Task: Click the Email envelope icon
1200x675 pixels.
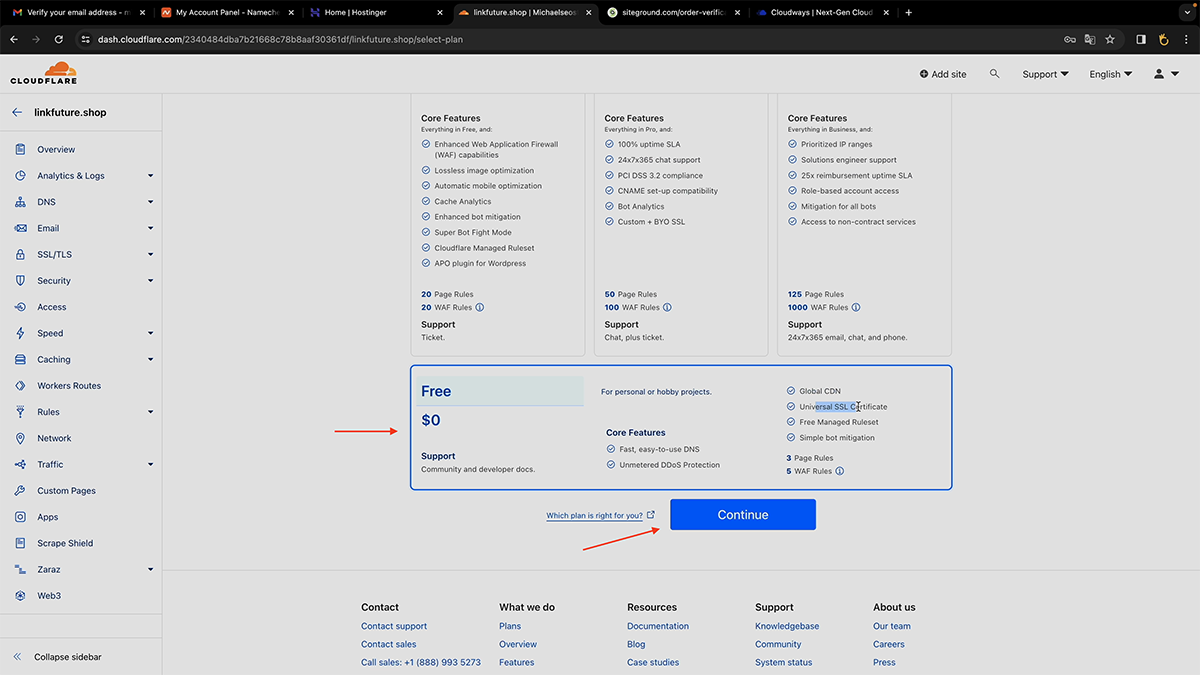Action: pos(20,228)
